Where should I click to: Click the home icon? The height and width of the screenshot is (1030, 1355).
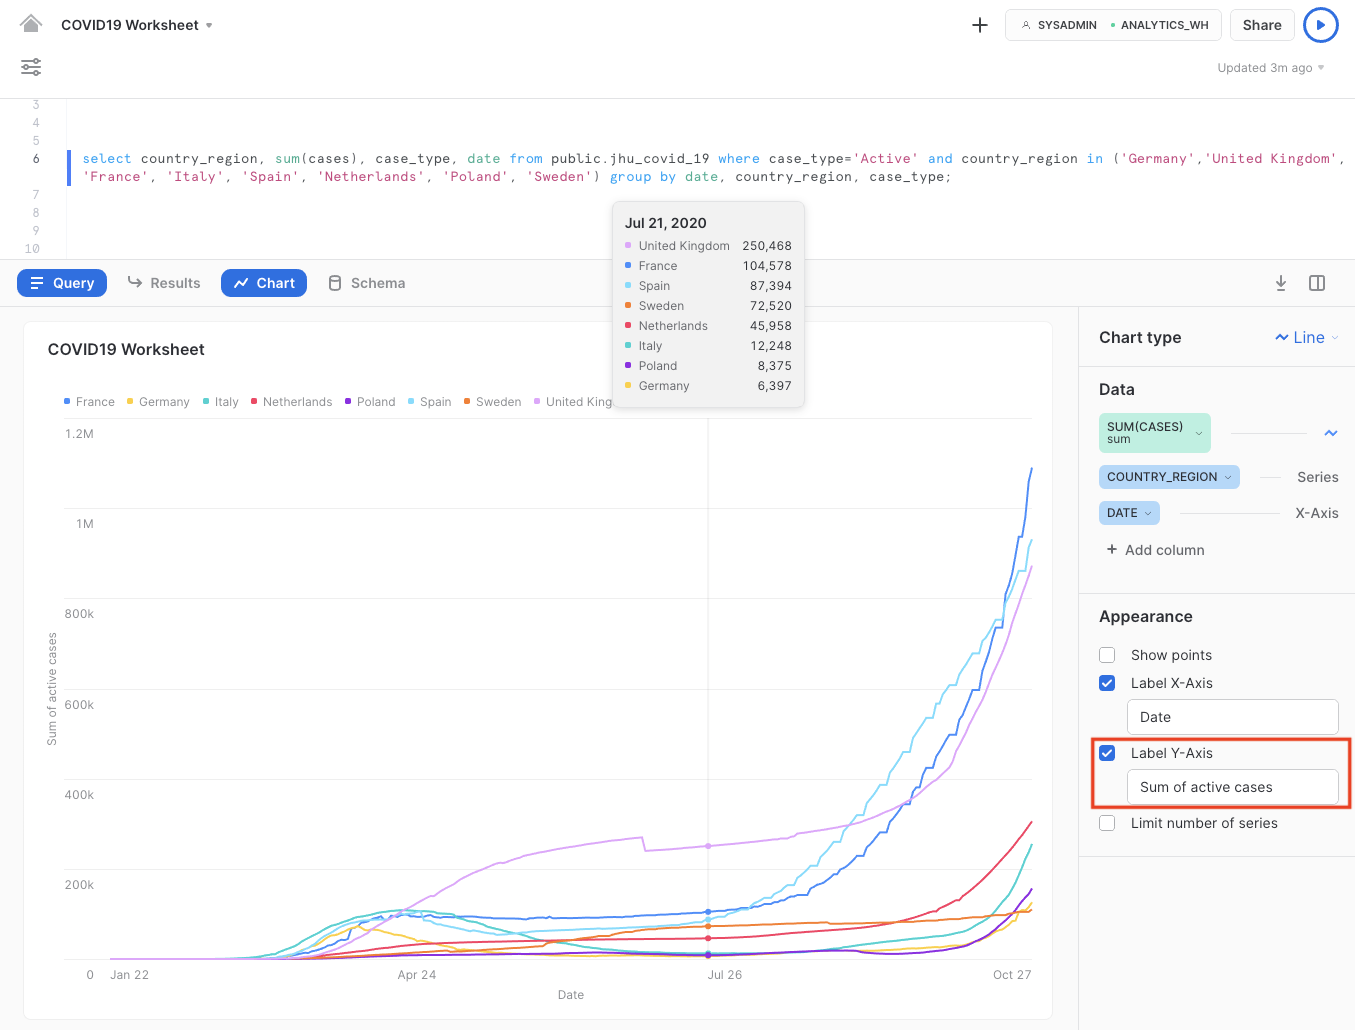pyautogui.click(x=31, y=24)
